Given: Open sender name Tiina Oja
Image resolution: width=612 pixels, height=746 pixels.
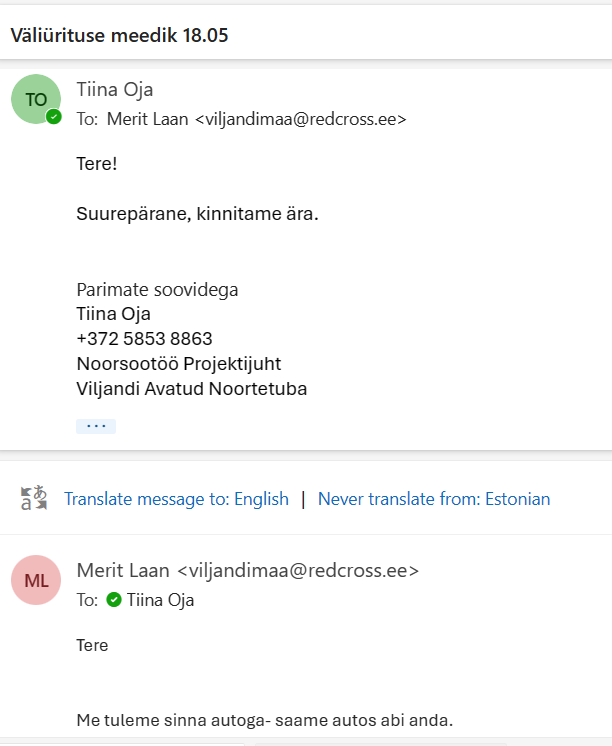Looking at the screenshot, I should [x=115, y=90].
